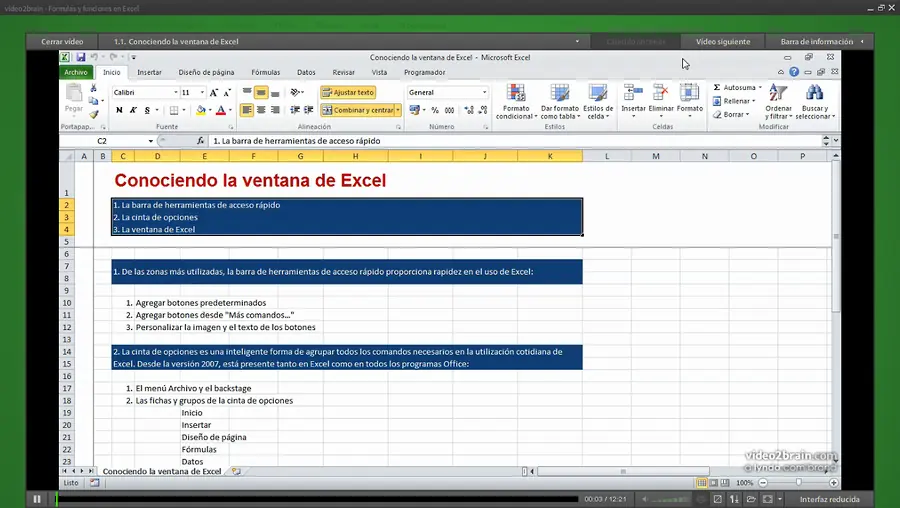The image size is (900, 508).
Task: Expand the Combinar y centrar dropdown arrow
Action: coord(398,110)
